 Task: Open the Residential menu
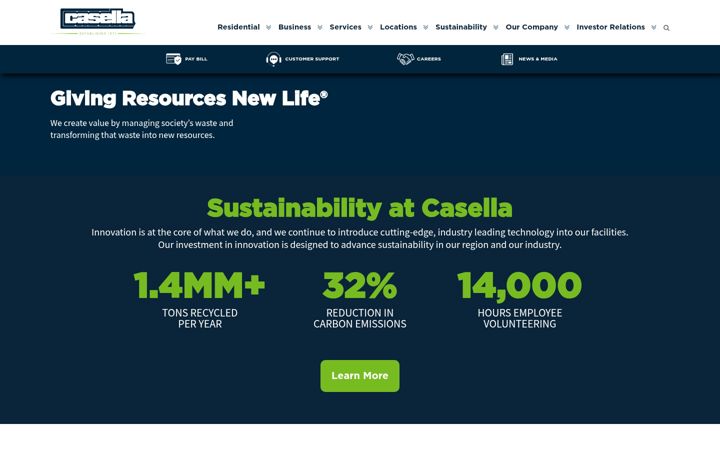[x=239, y=27]
